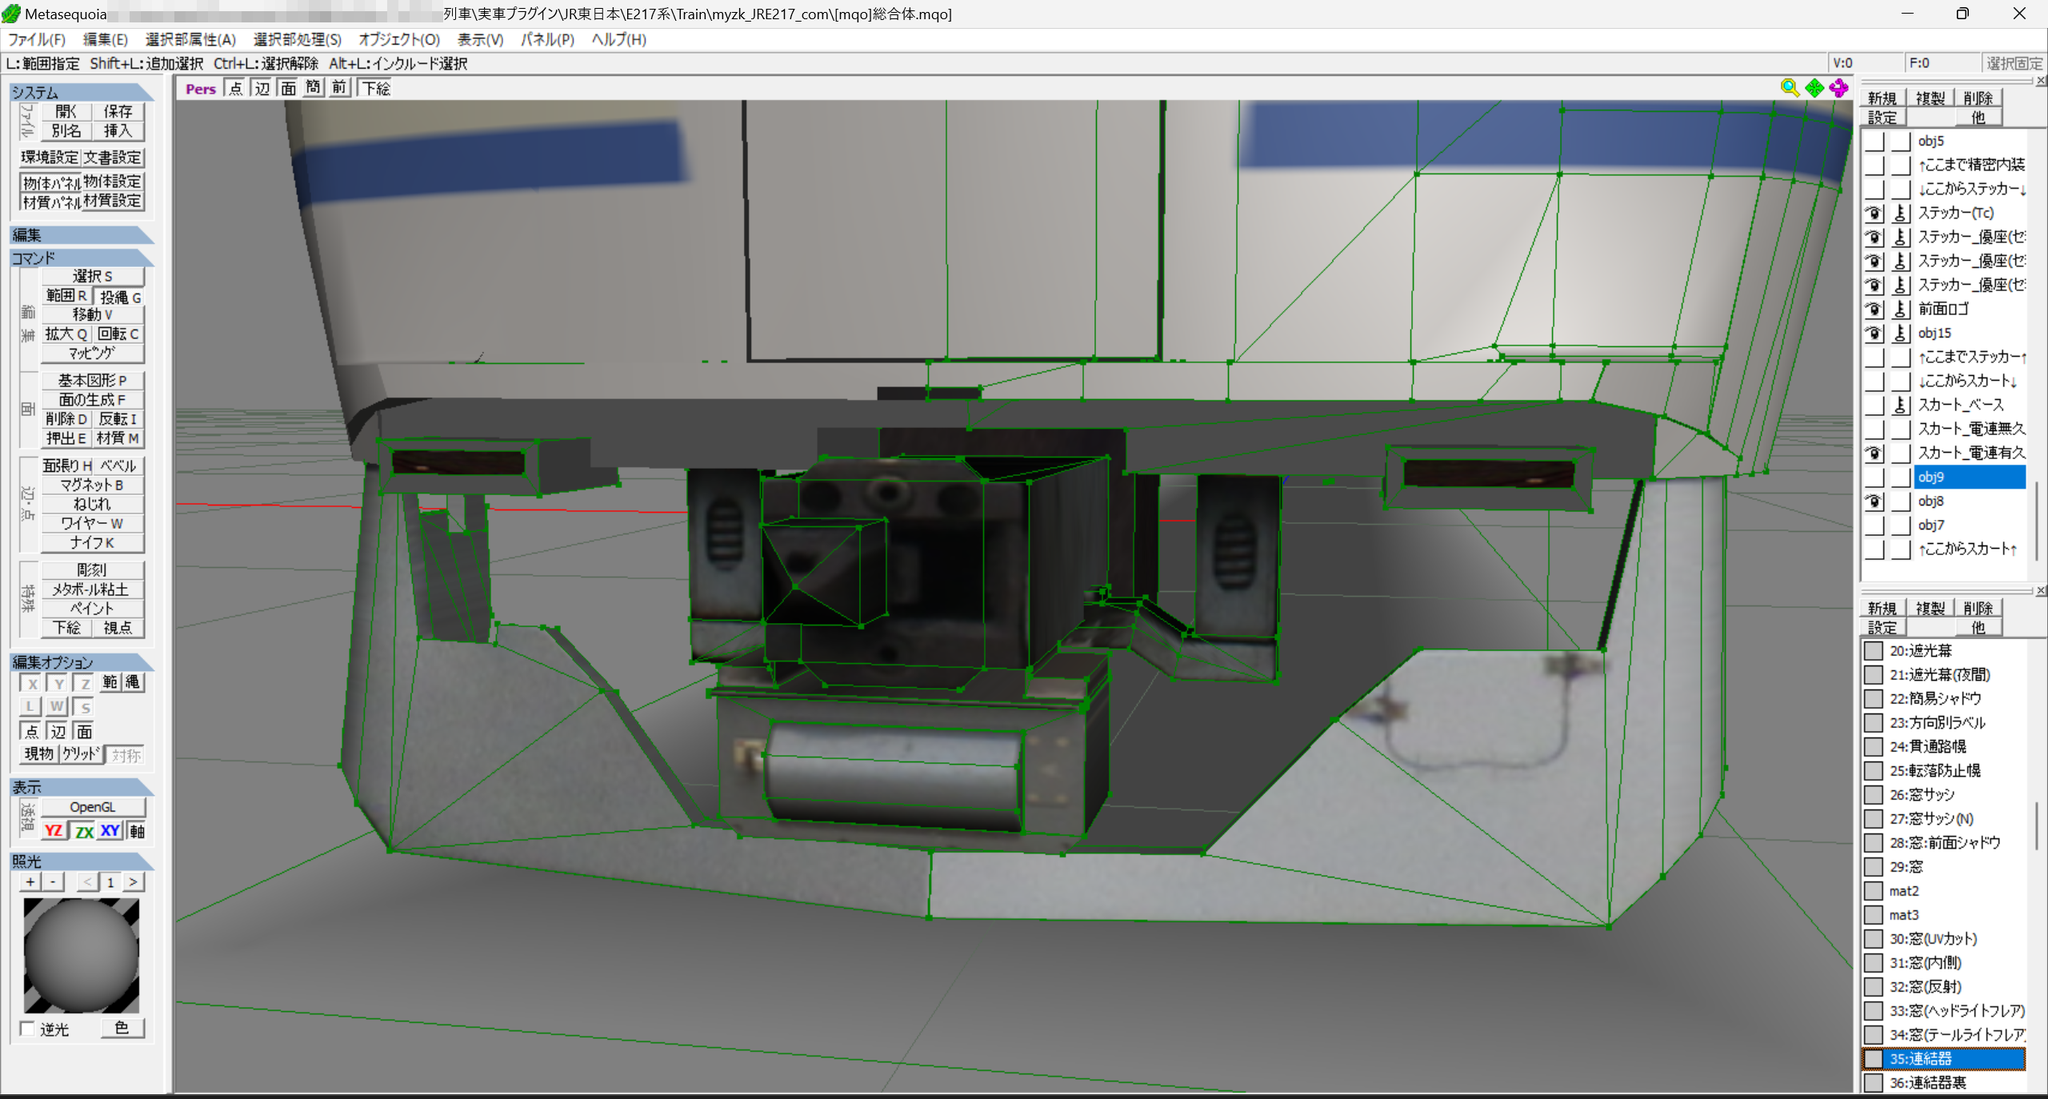This screenshot has height=1099, width=2048.
Task: Collapse the 編集 panel header
Action: [x=81, y=235]
